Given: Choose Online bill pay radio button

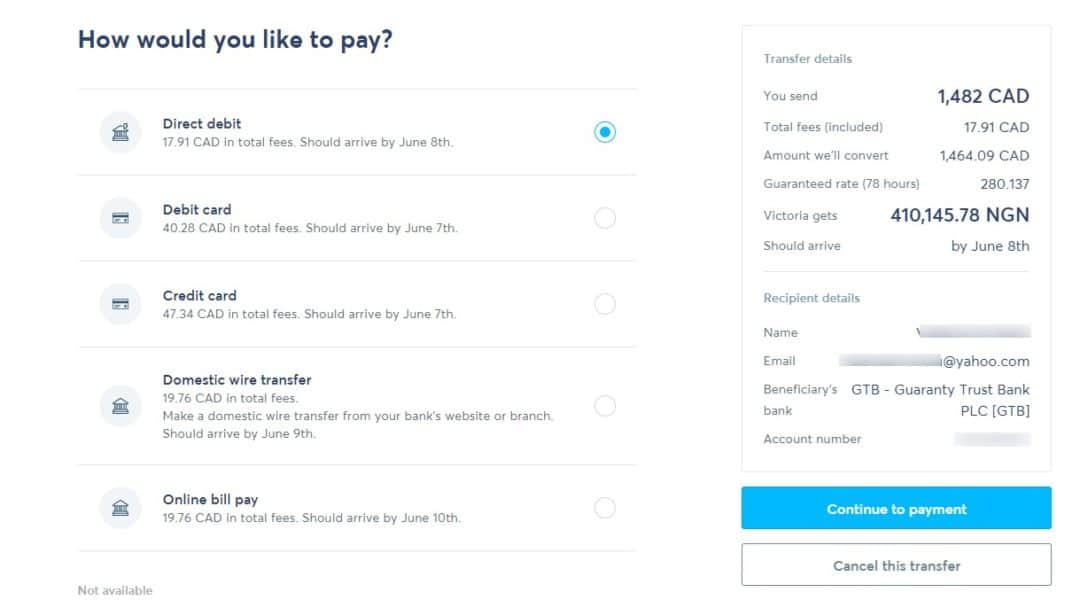Looking at the screenshot, I should point(605,508).
